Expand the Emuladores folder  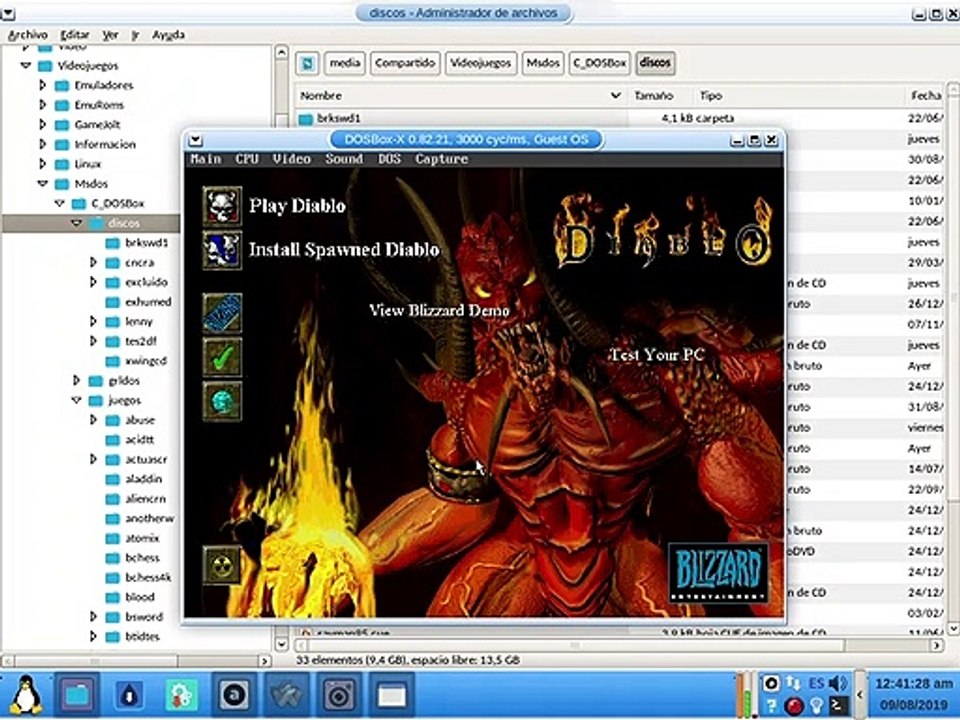point(42,85)
